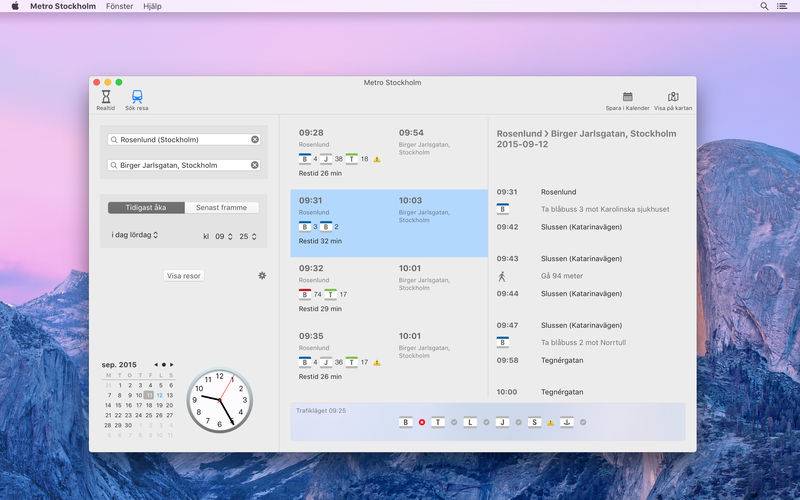
Task: Pick date 30 in September calendar
Action: click(128, 425)
